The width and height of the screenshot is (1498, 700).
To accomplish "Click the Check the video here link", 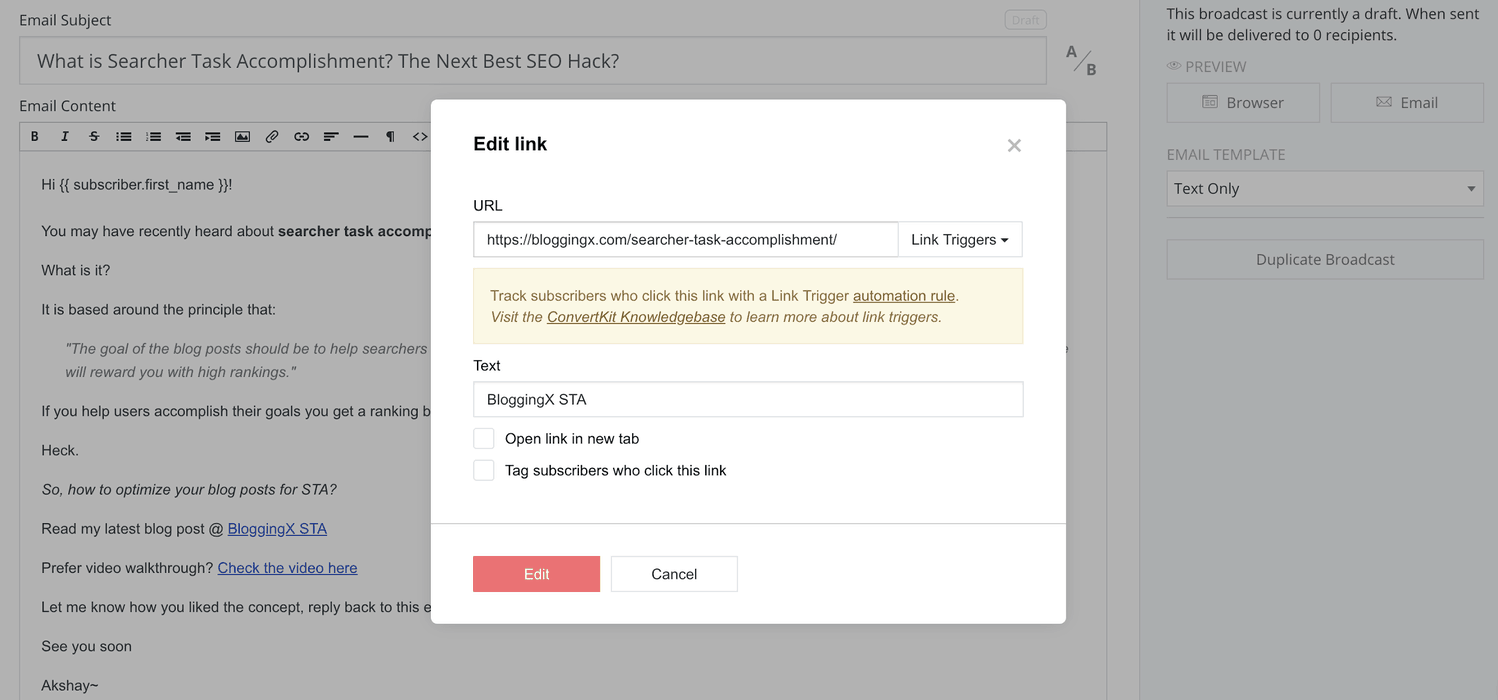I will click(287, 568).
